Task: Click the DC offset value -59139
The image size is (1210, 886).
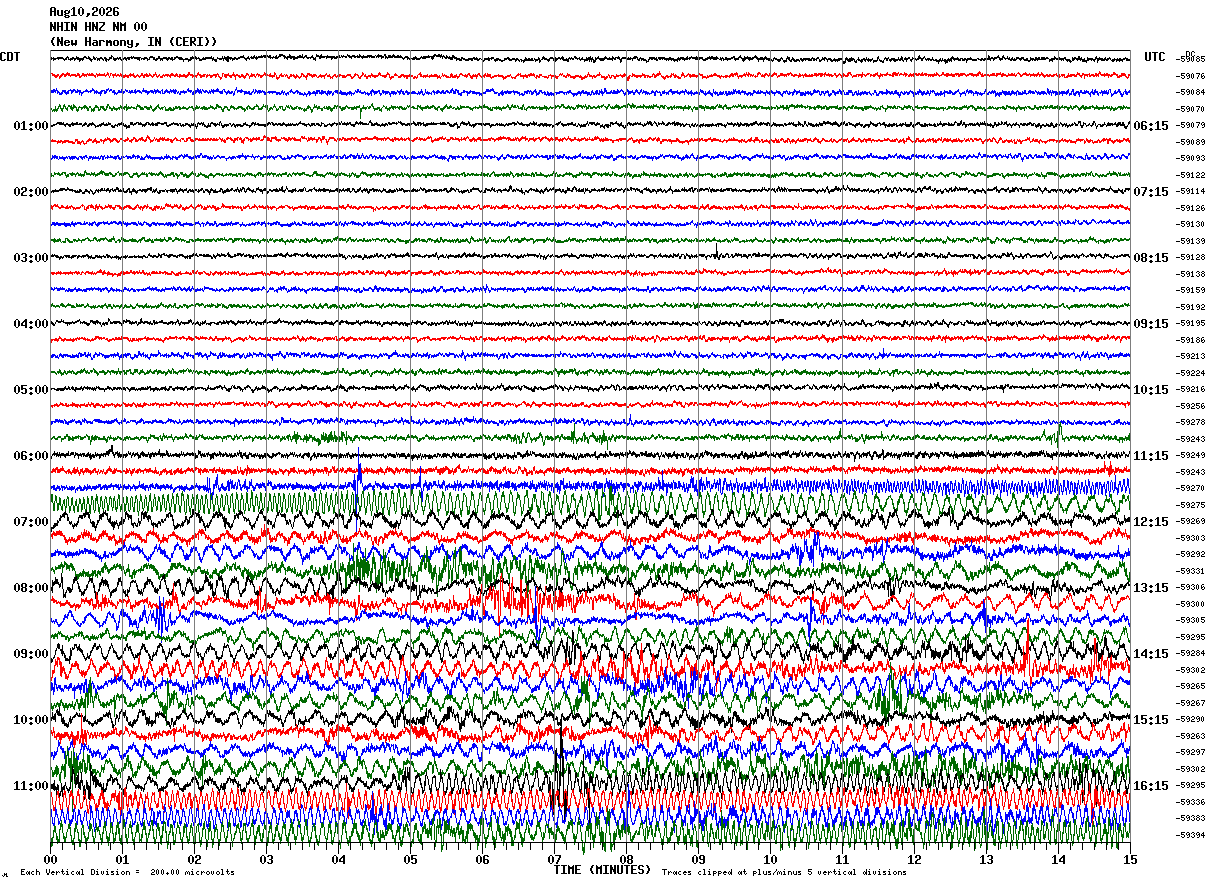Action: point(1192,241)
